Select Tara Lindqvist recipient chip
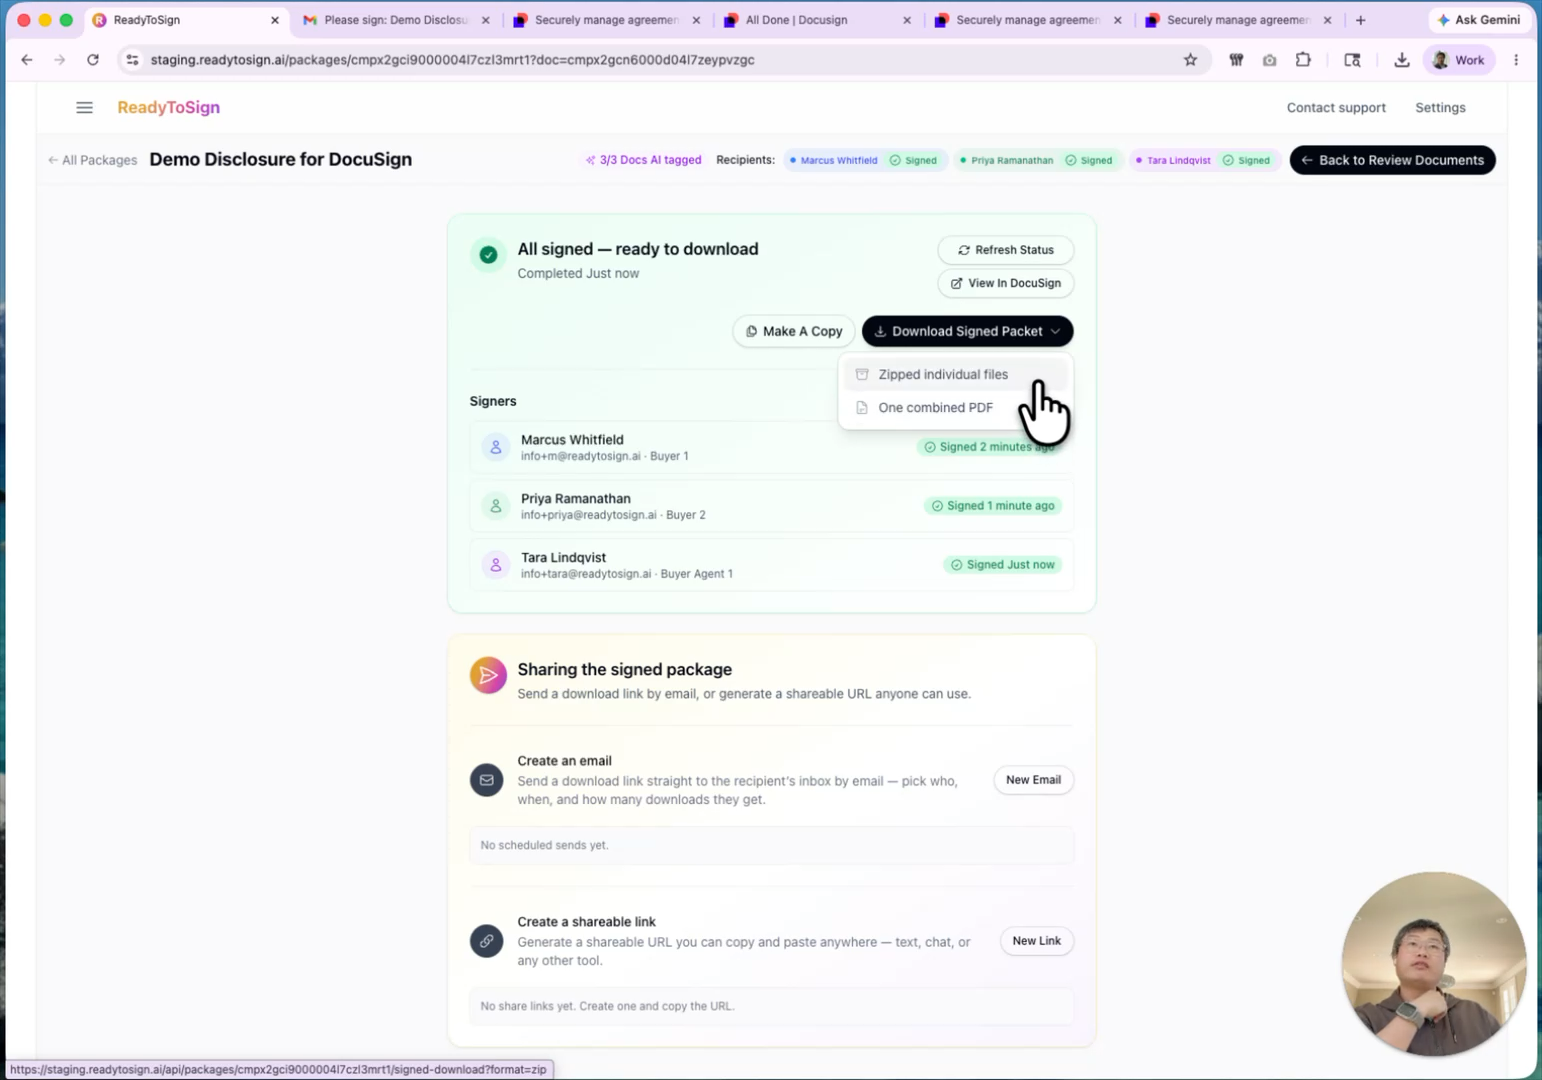The height and width of the screenshot is (1080, 1542). 1204,160
